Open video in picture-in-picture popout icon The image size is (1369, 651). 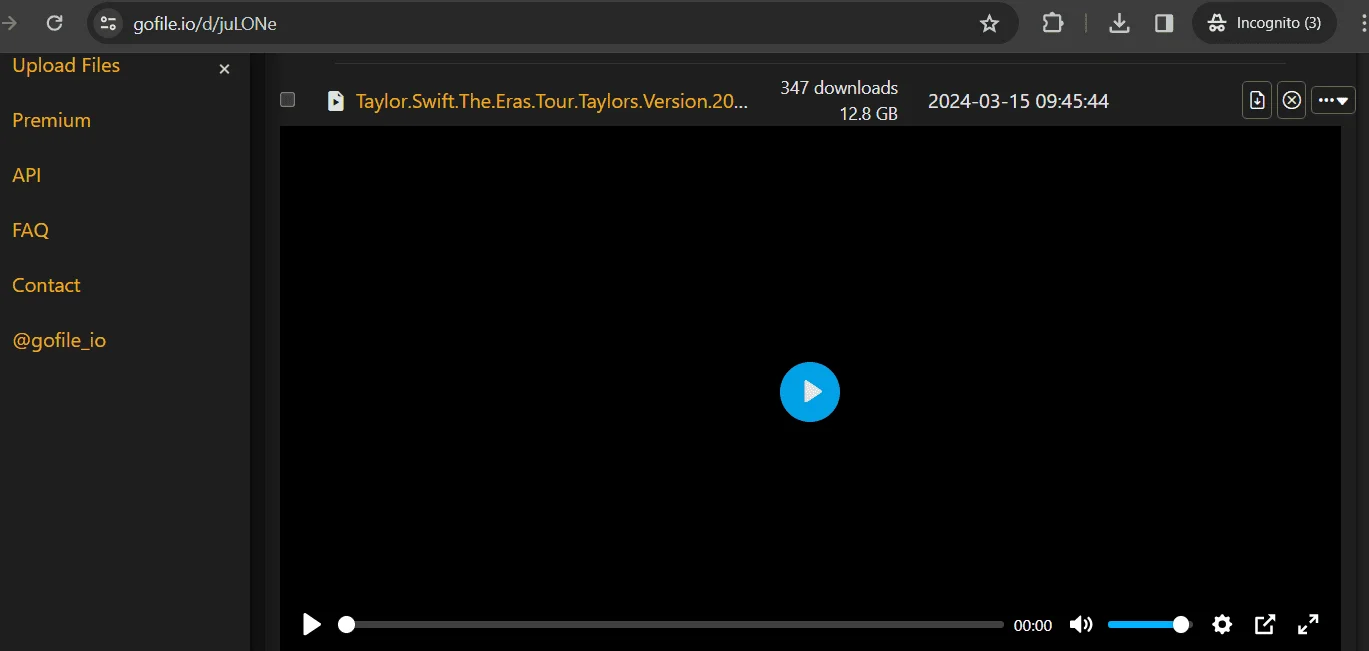coord(1265,625)
